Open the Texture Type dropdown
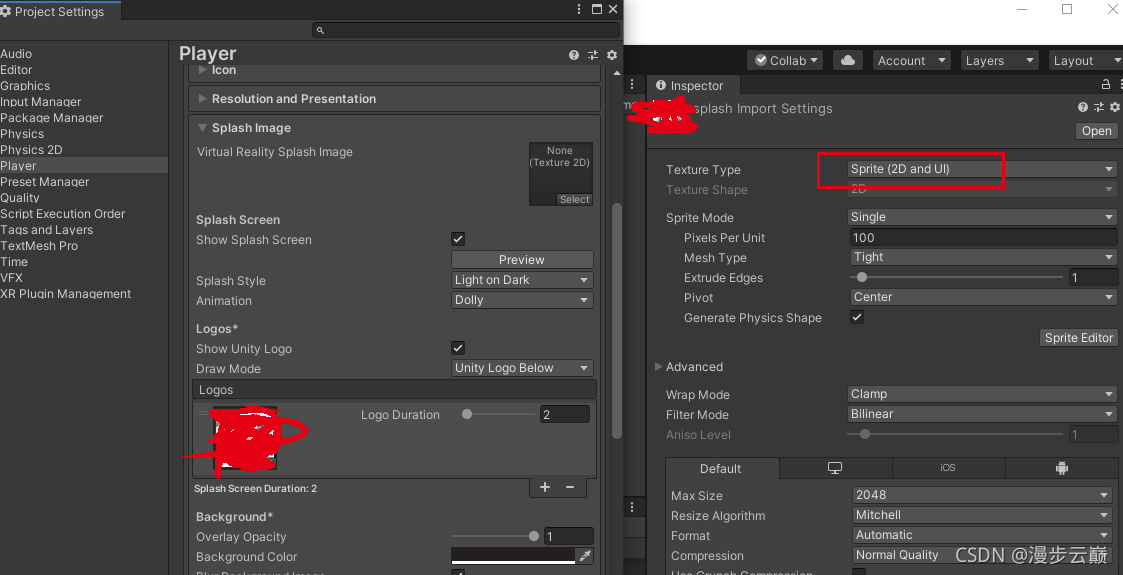This screenshot has width=1123, height=575. pyautogui.click(x=982, y=169)
